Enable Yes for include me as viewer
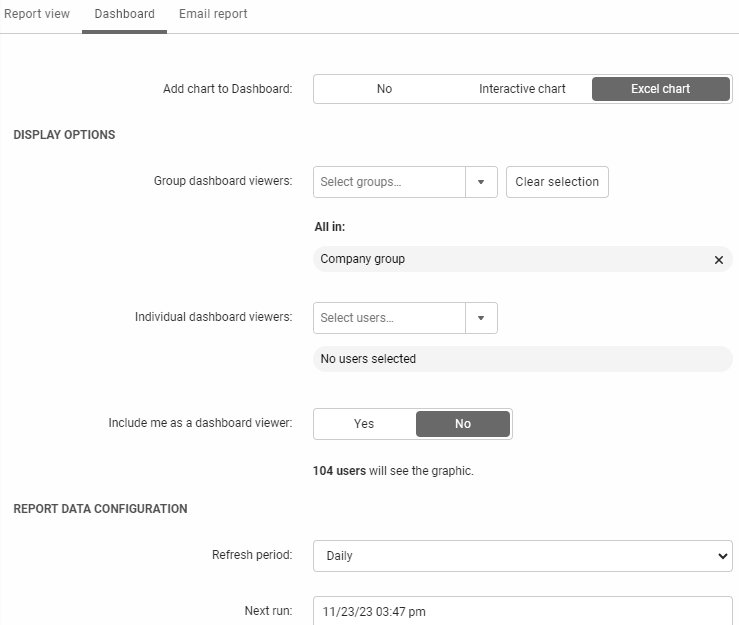This screenshot has width=739, height=625. [x=364, y=424]
